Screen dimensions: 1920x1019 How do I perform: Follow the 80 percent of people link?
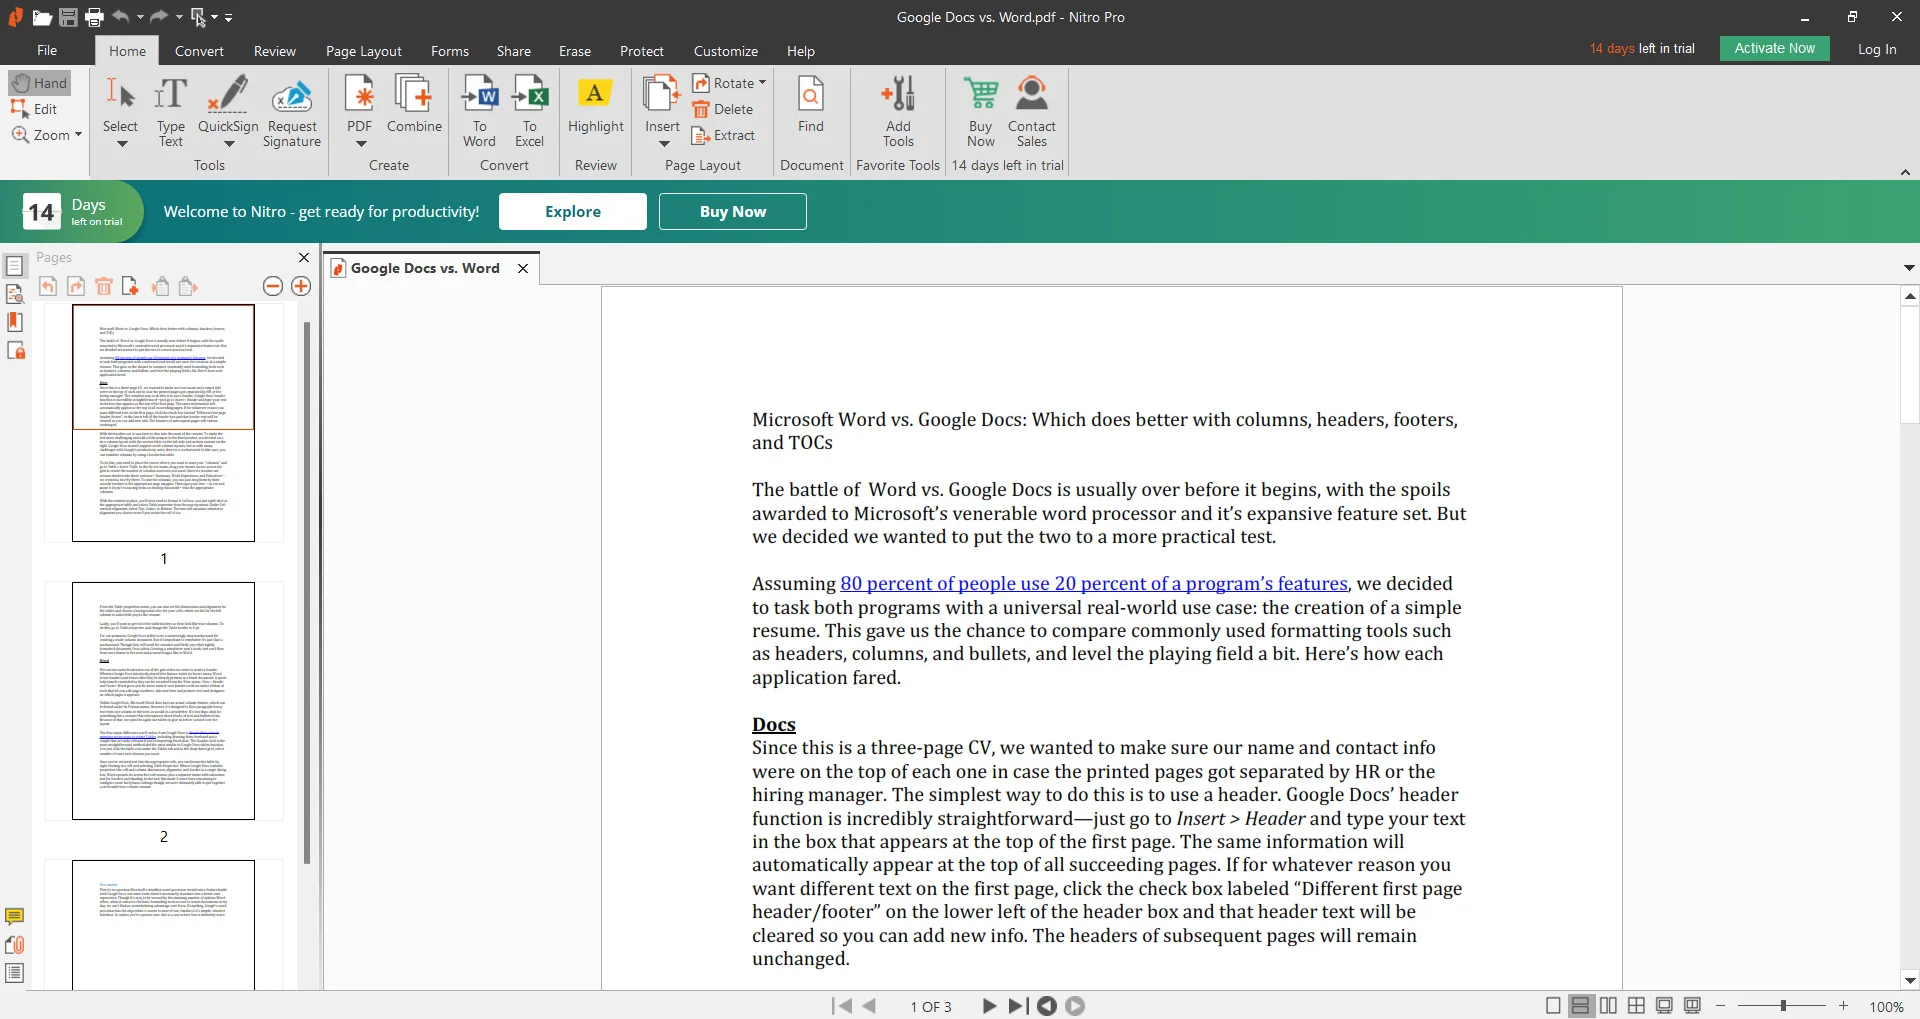point(1093,584)
